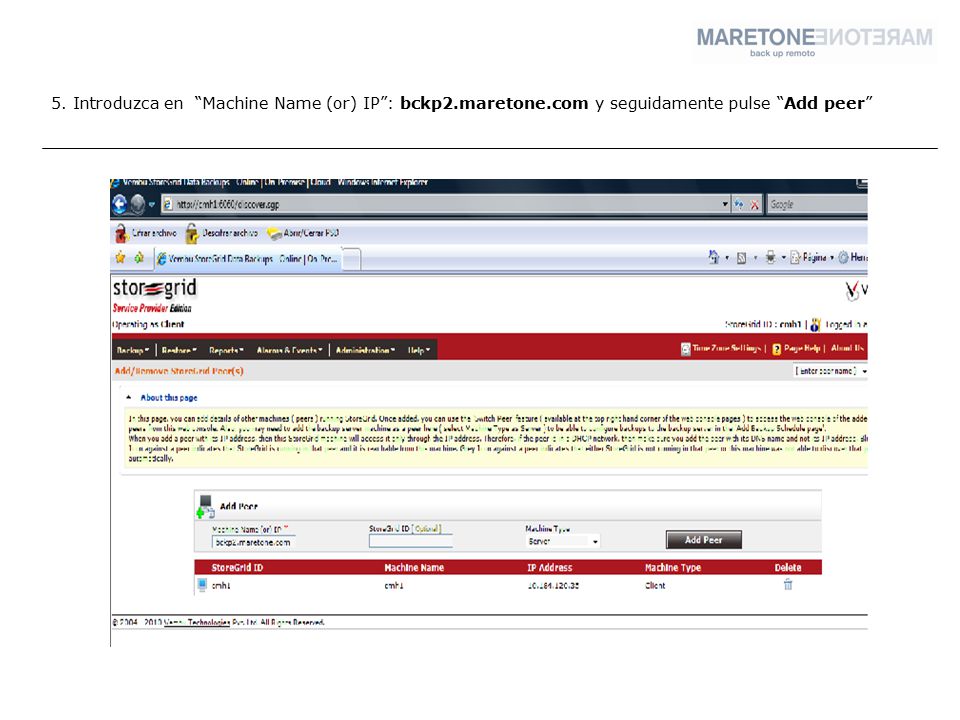This screenshot has width=960, height=720.
Task: Click the Refresh icon next to address bar
Action: pyautogui.click(x=739, y=204)
